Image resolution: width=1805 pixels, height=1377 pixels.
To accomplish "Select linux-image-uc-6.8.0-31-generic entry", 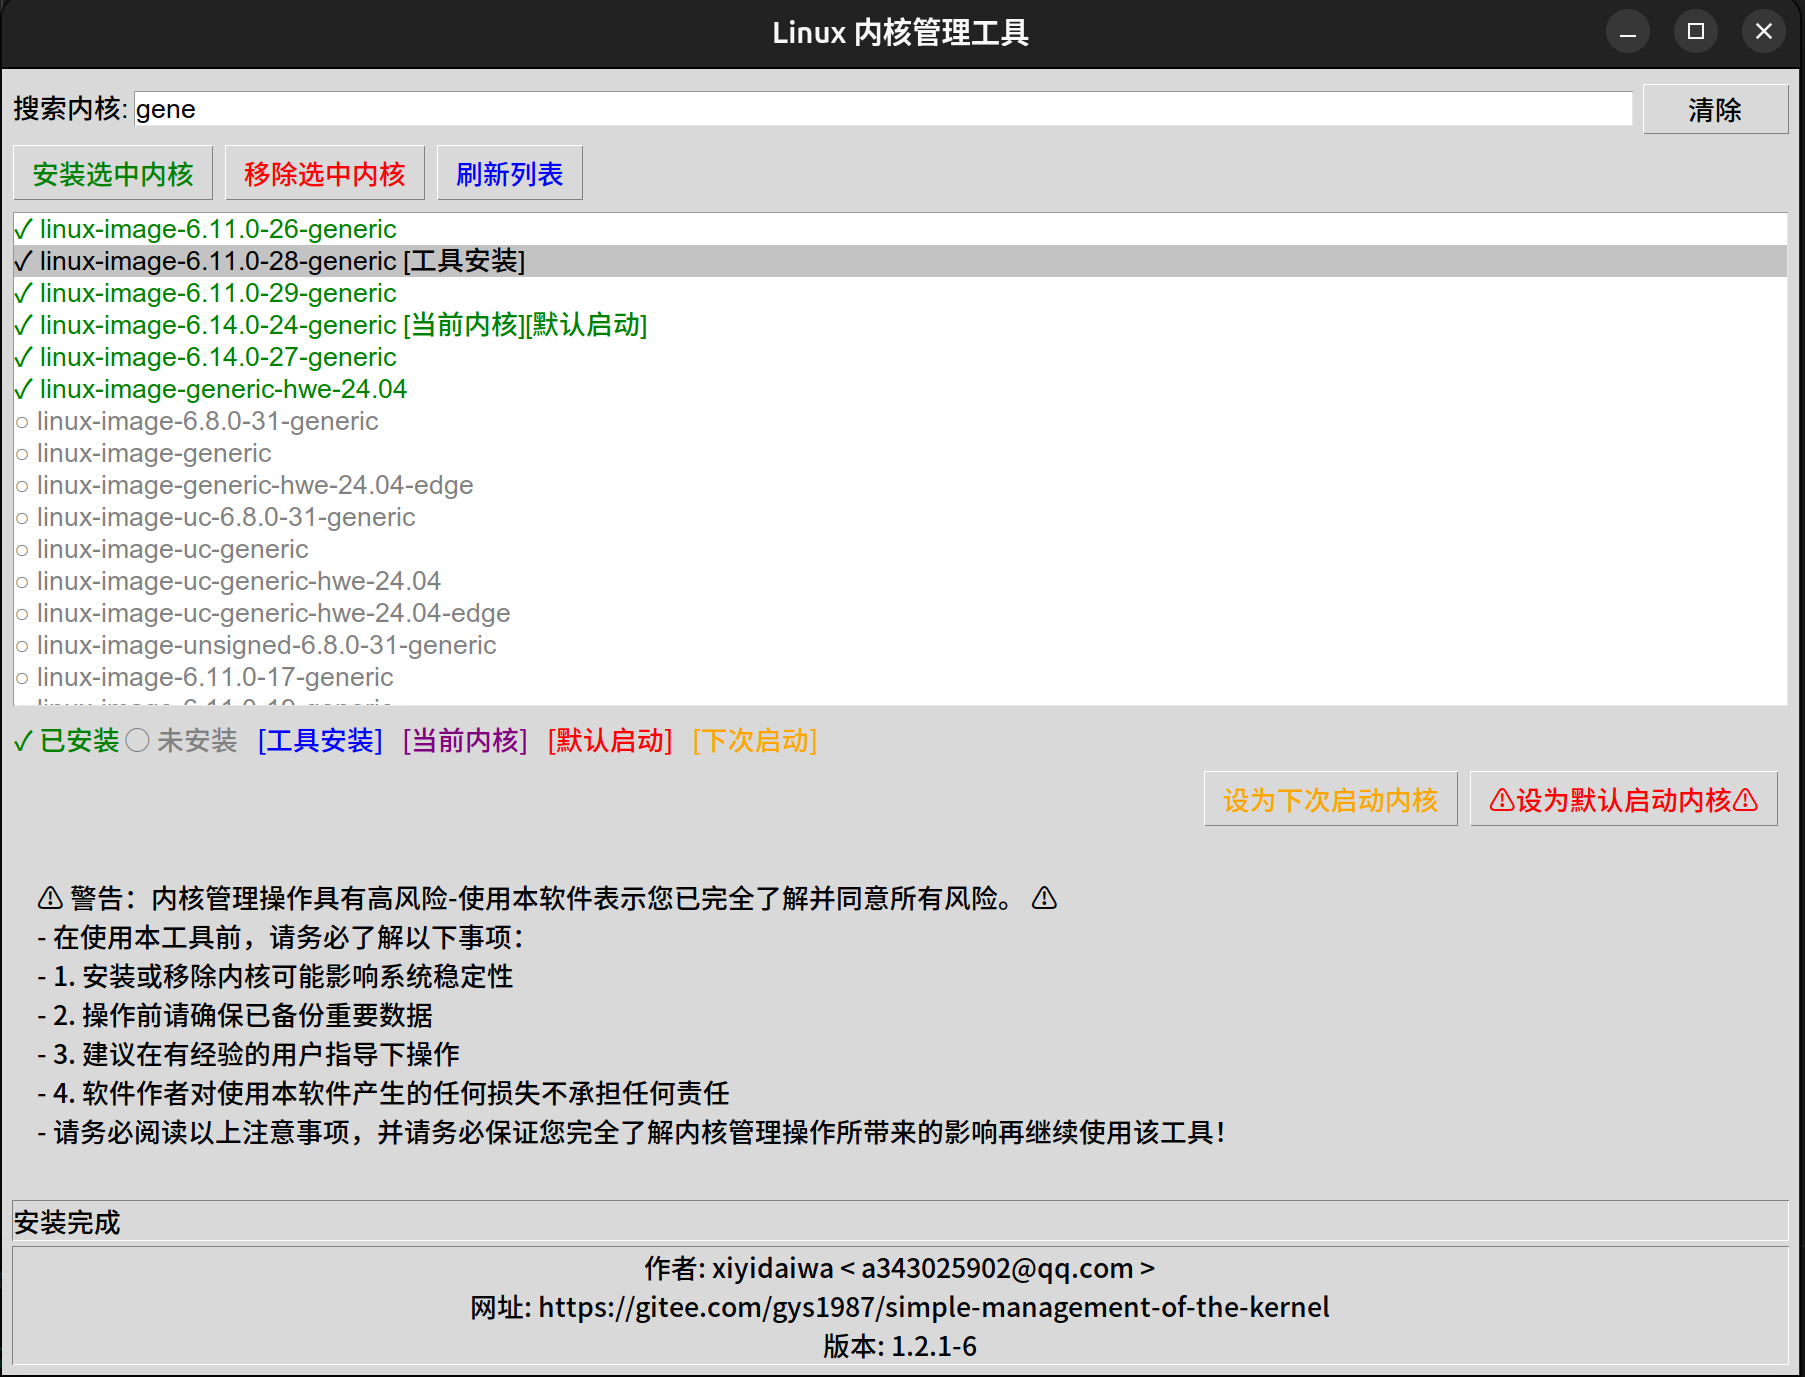I will (x=900, y=517).
